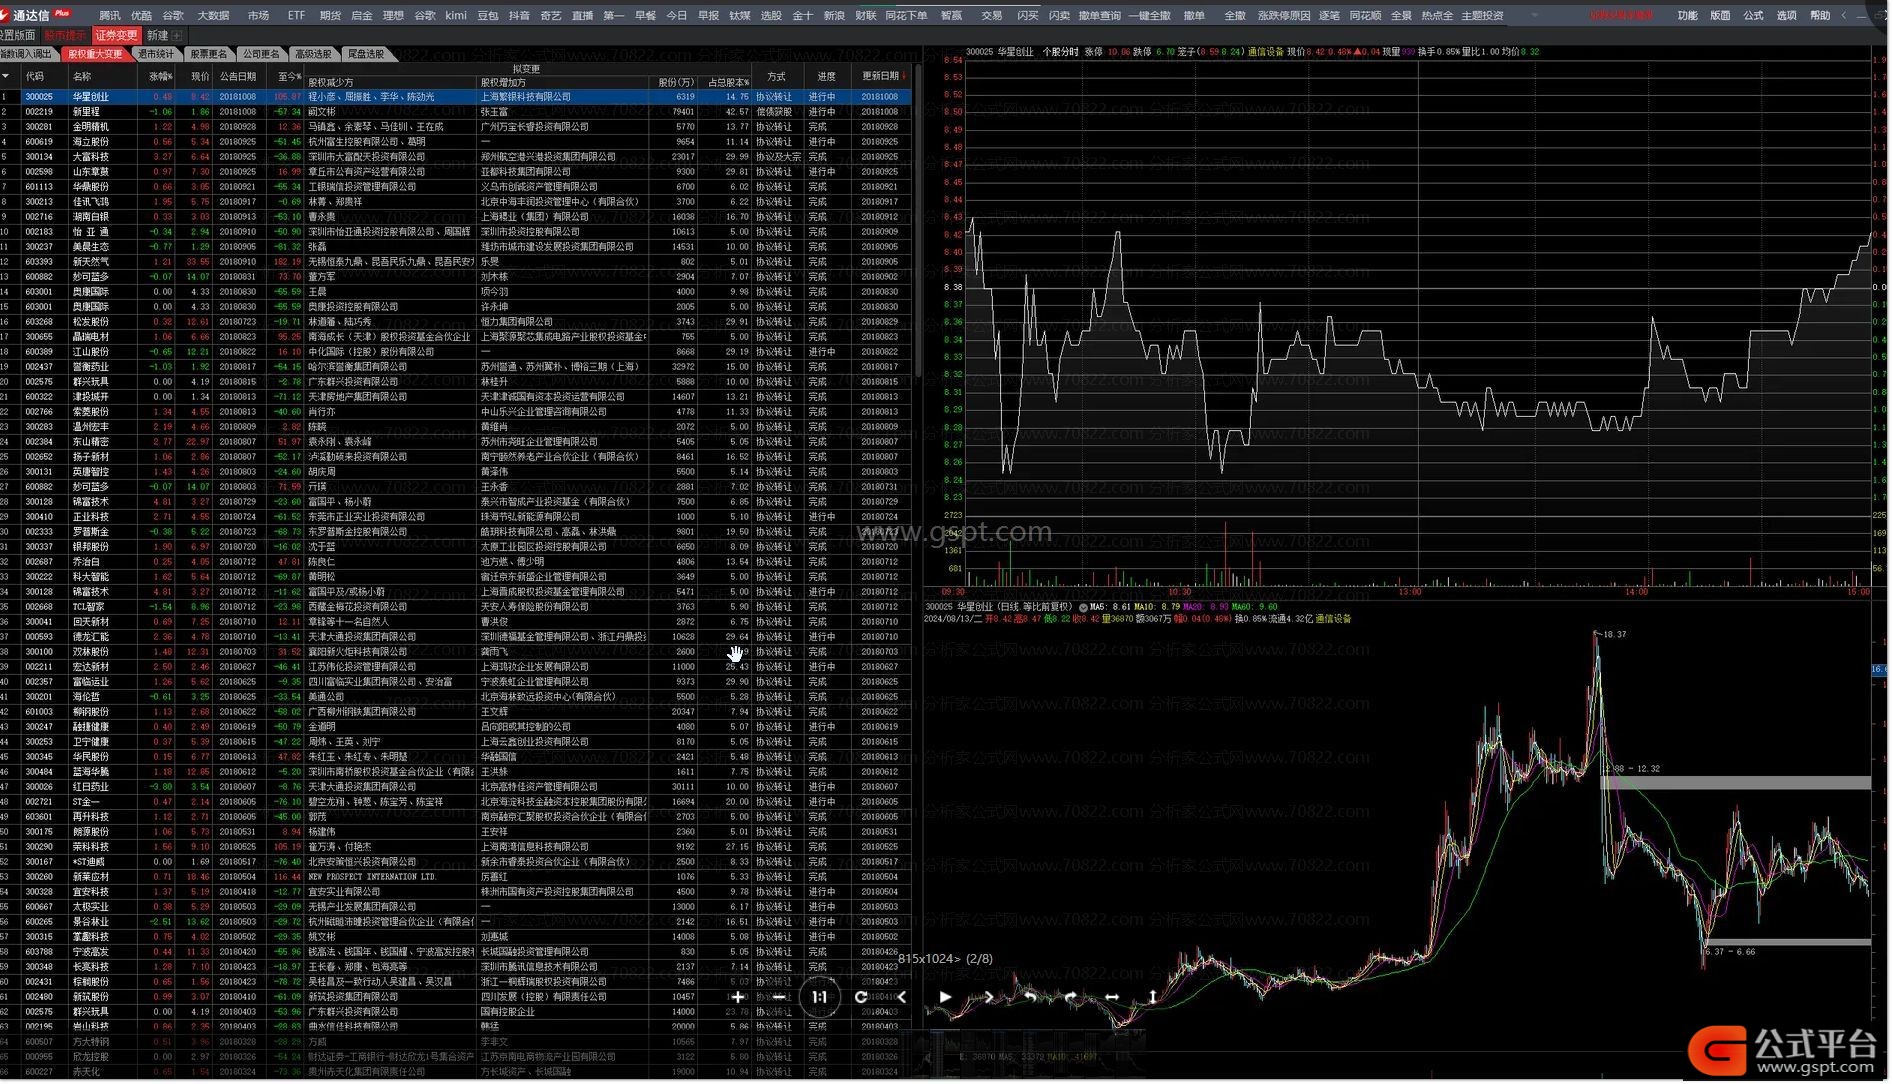Open the 选项 menu
The height and width of the screenshot is (1084, 1893).
pos(1786,16)
